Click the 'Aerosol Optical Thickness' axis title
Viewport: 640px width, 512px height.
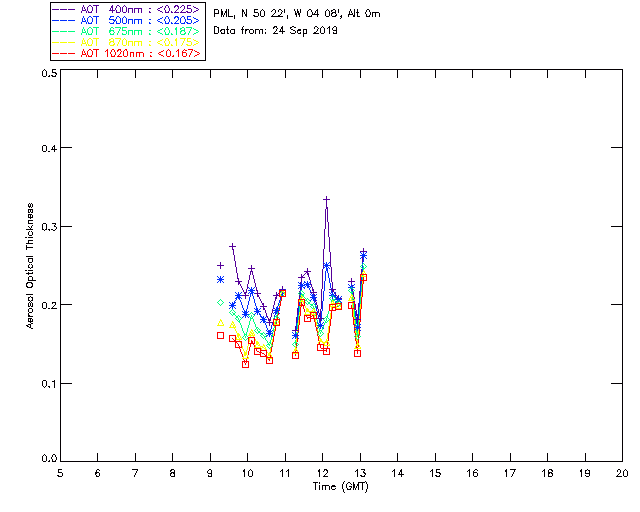[30, 266]
